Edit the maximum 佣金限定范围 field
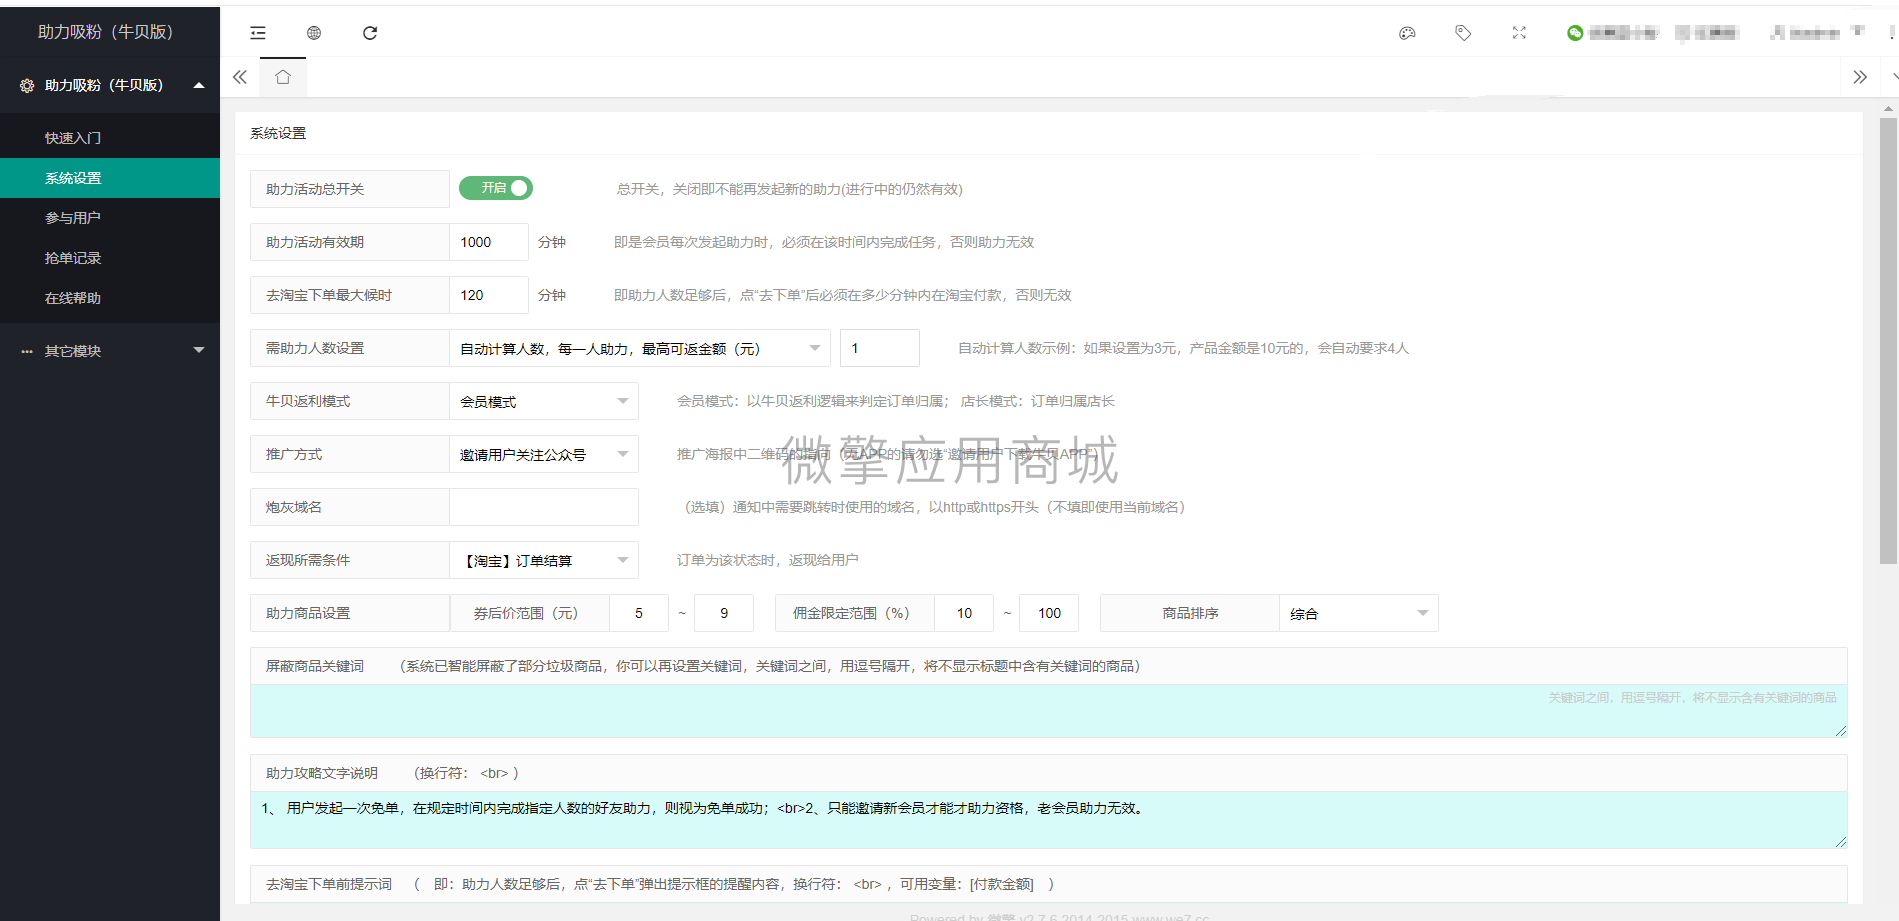Viewport: 1899px width, 921px height. click(x=1049, y=613)
